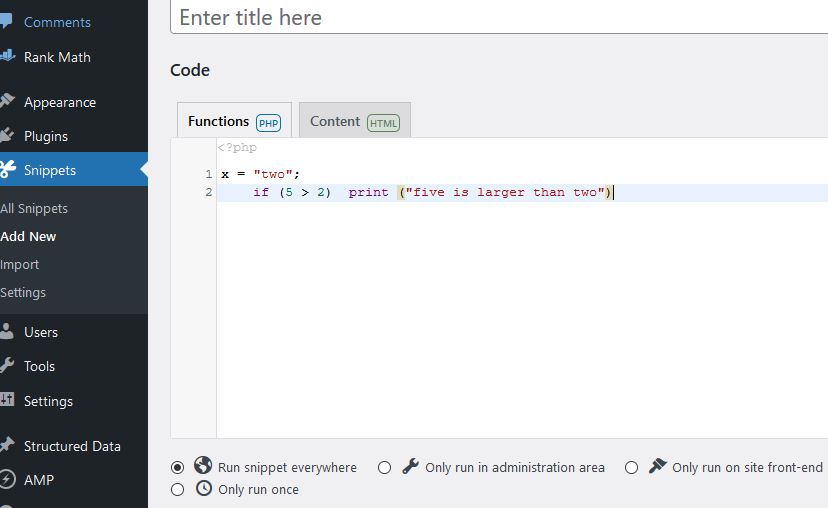Click the Users person icon
The width and height of the screenshot is (828, 508).
pyautogui.click(x=6, y=331)
